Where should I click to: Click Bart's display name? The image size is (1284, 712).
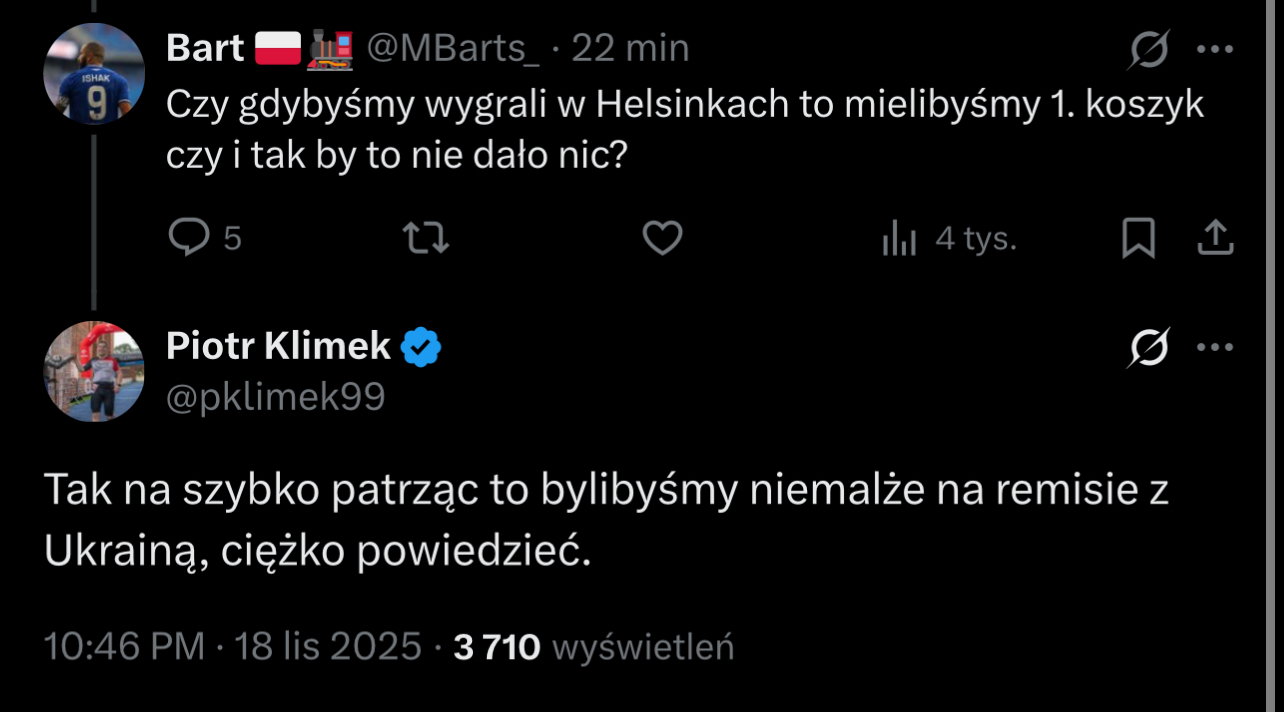[205, 48]
